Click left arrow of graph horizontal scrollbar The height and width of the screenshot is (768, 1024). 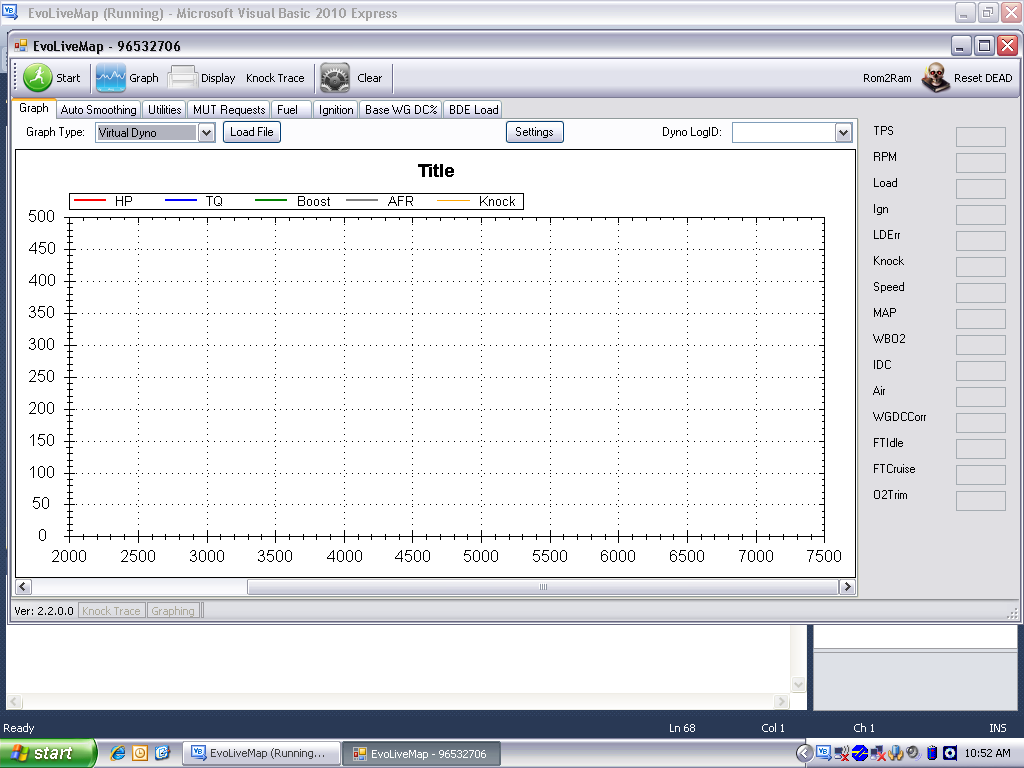point(23,586)
